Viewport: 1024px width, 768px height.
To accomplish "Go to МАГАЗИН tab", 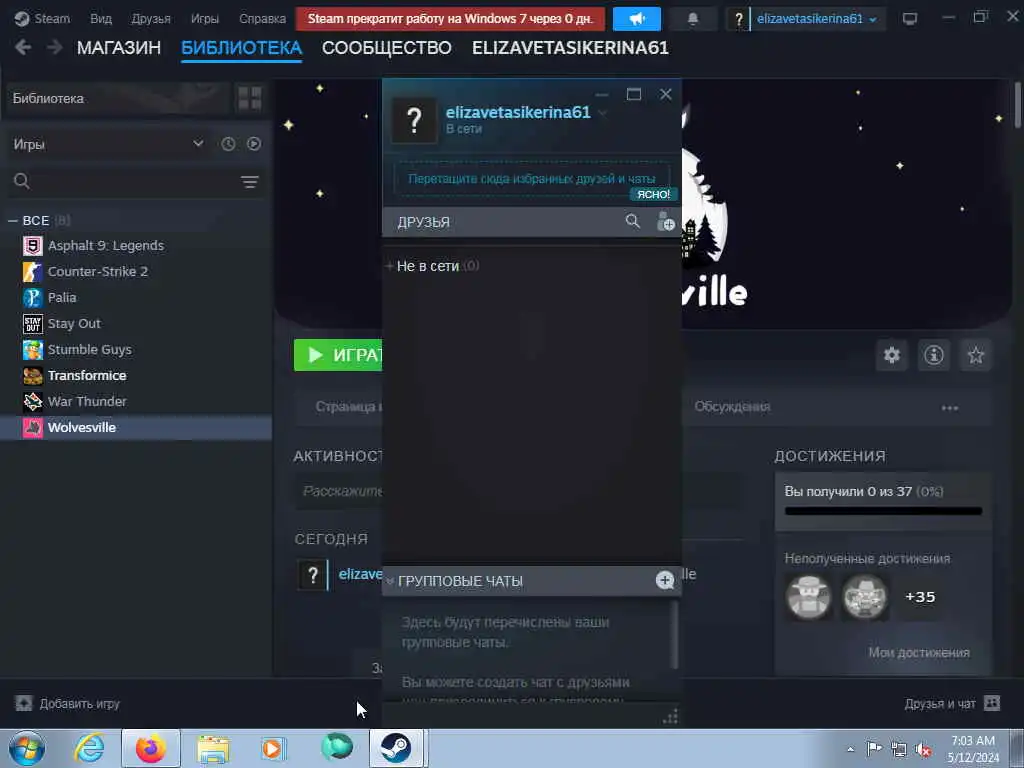I will [119, 48].
